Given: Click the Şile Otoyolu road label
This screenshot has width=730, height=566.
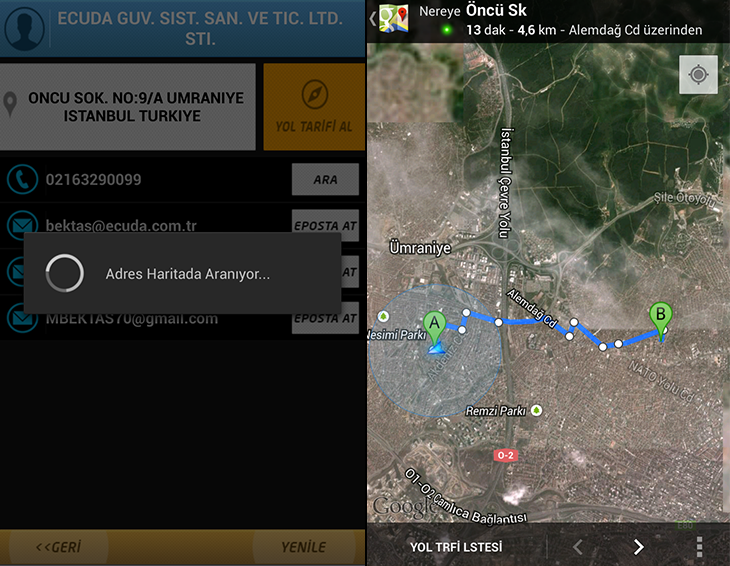Looking at the screenshot, I should click(x=684, y=199).
